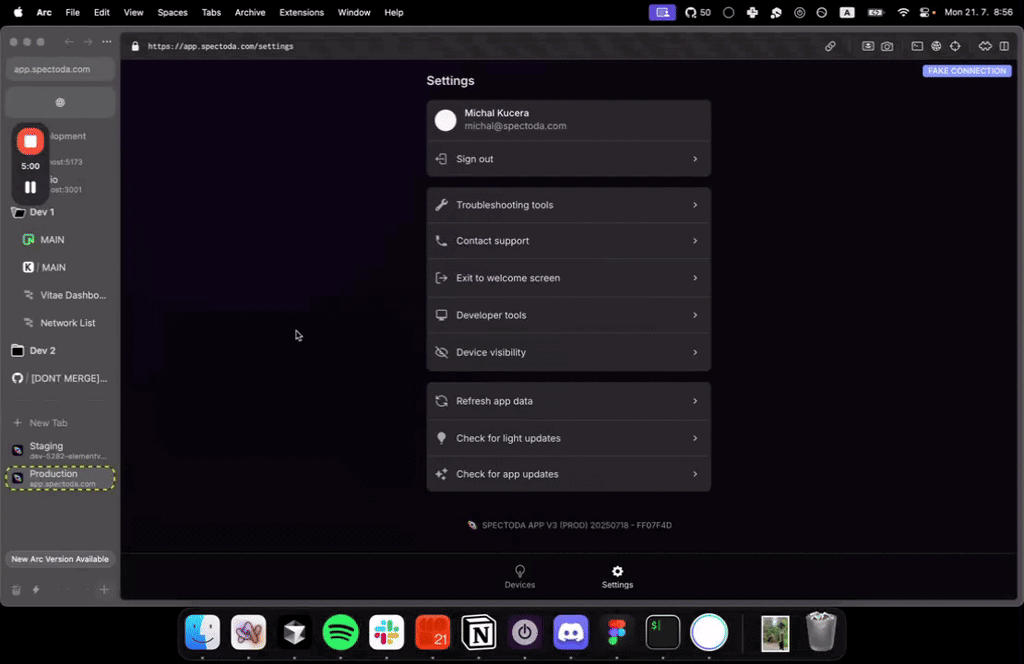Open Spotify from the dock
1024x664 pixels.
(340, 633)
